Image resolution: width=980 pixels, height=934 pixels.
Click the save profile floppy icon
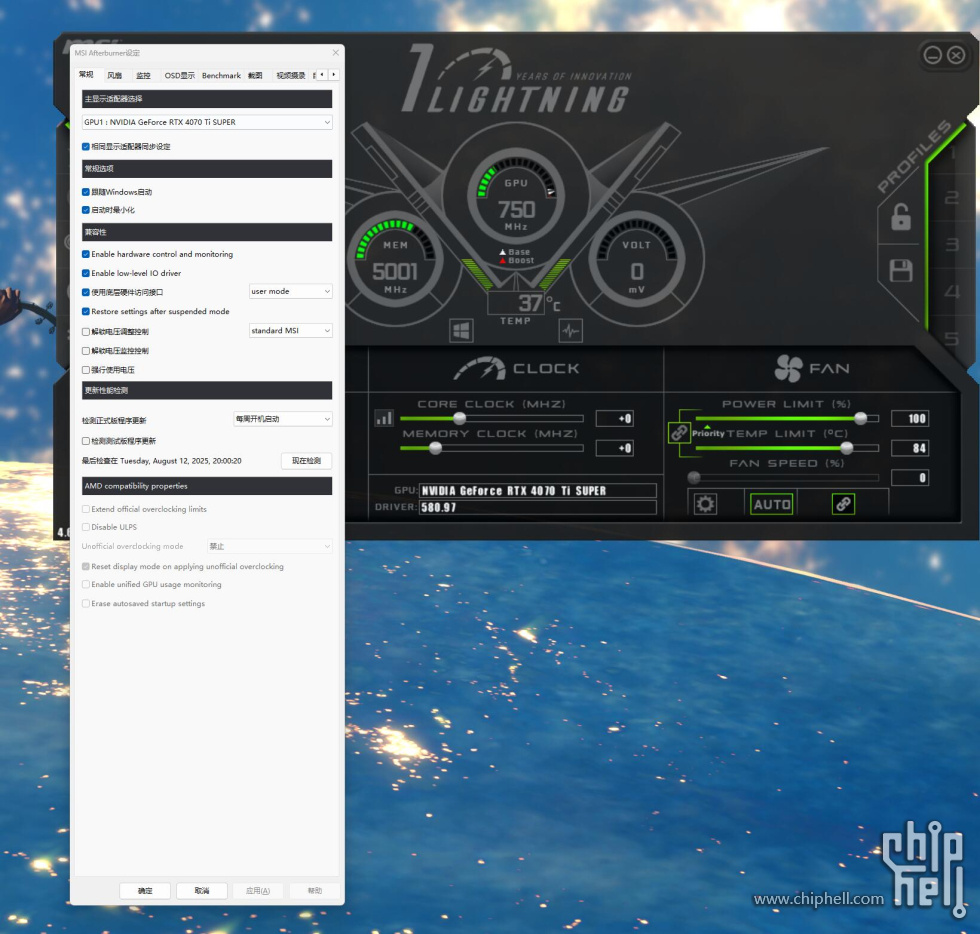coord(901,271)
